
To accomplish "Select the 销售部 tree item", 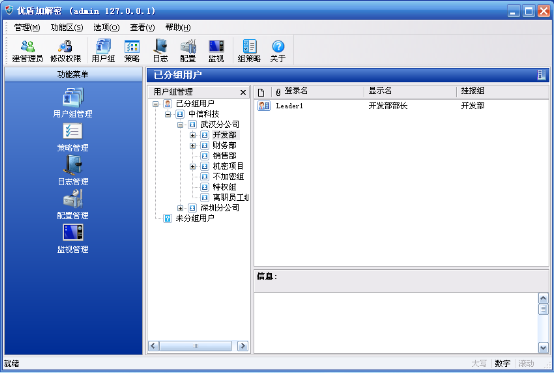I will click(224, 156).
